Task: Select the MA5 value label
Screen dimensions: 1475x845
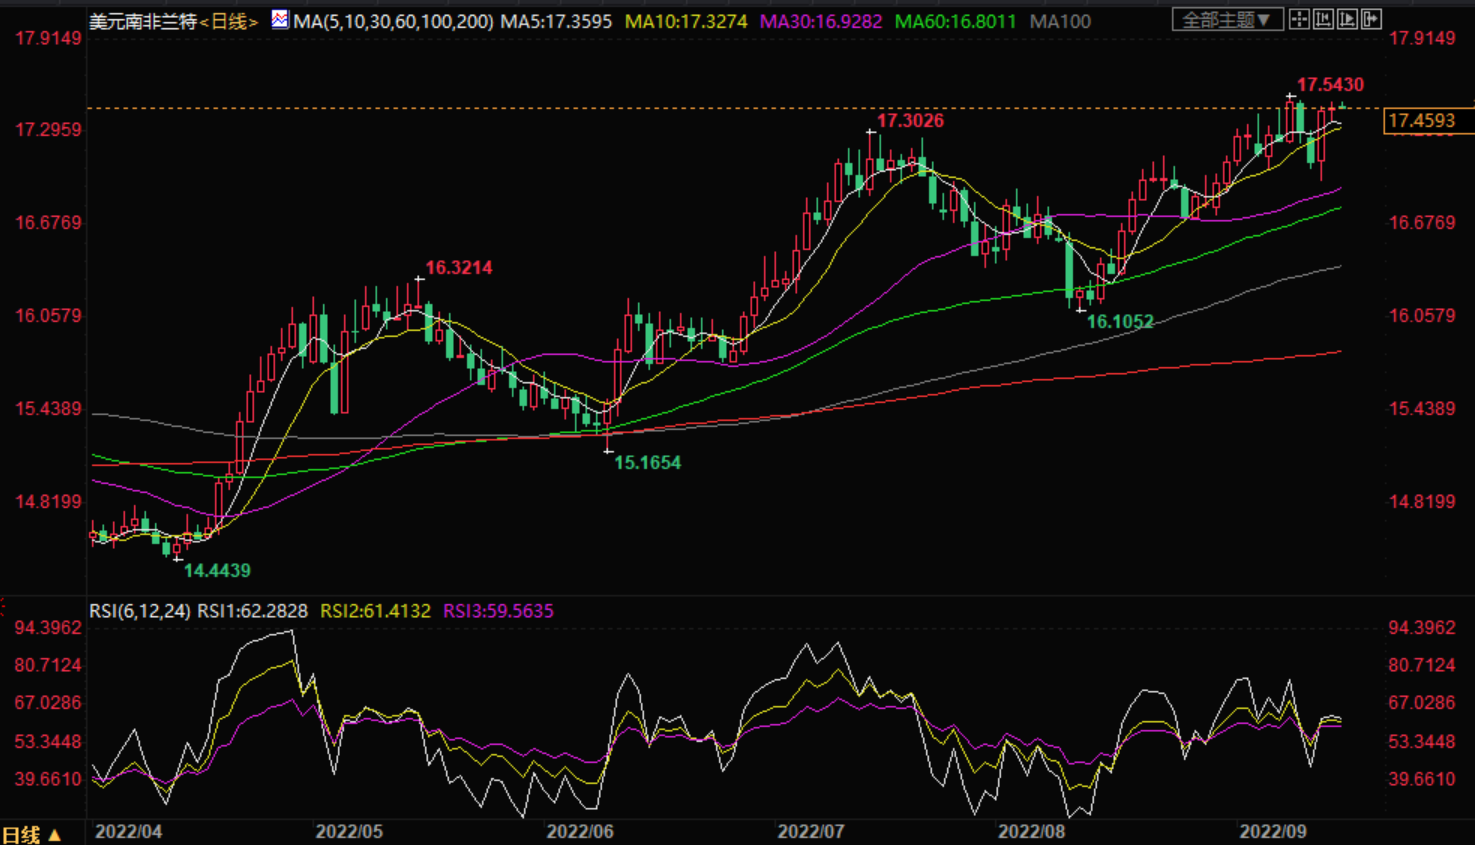Action: (556, 21)
